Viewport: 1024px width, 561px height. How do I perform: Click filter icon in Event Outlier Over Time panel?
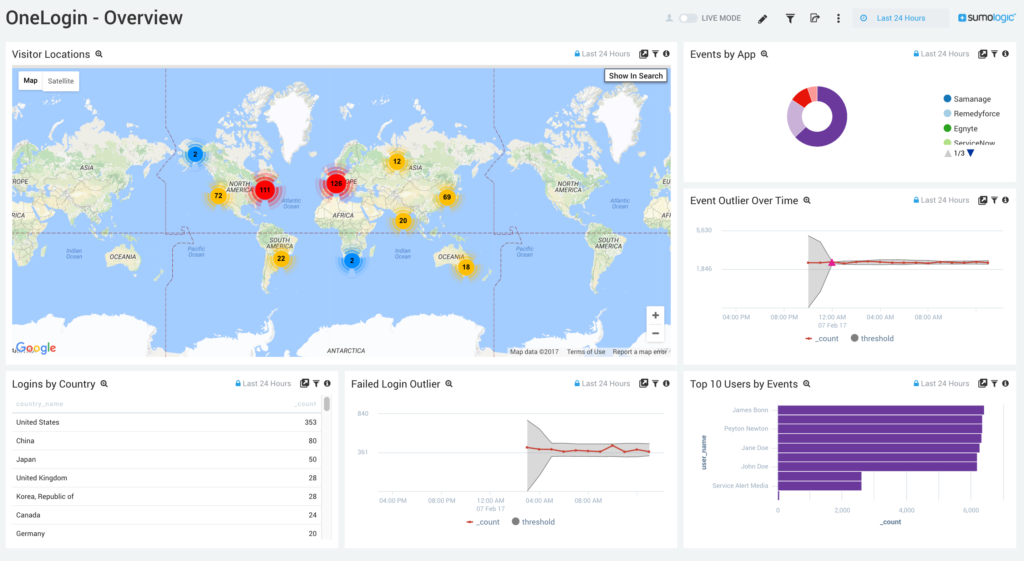point(994,200)
